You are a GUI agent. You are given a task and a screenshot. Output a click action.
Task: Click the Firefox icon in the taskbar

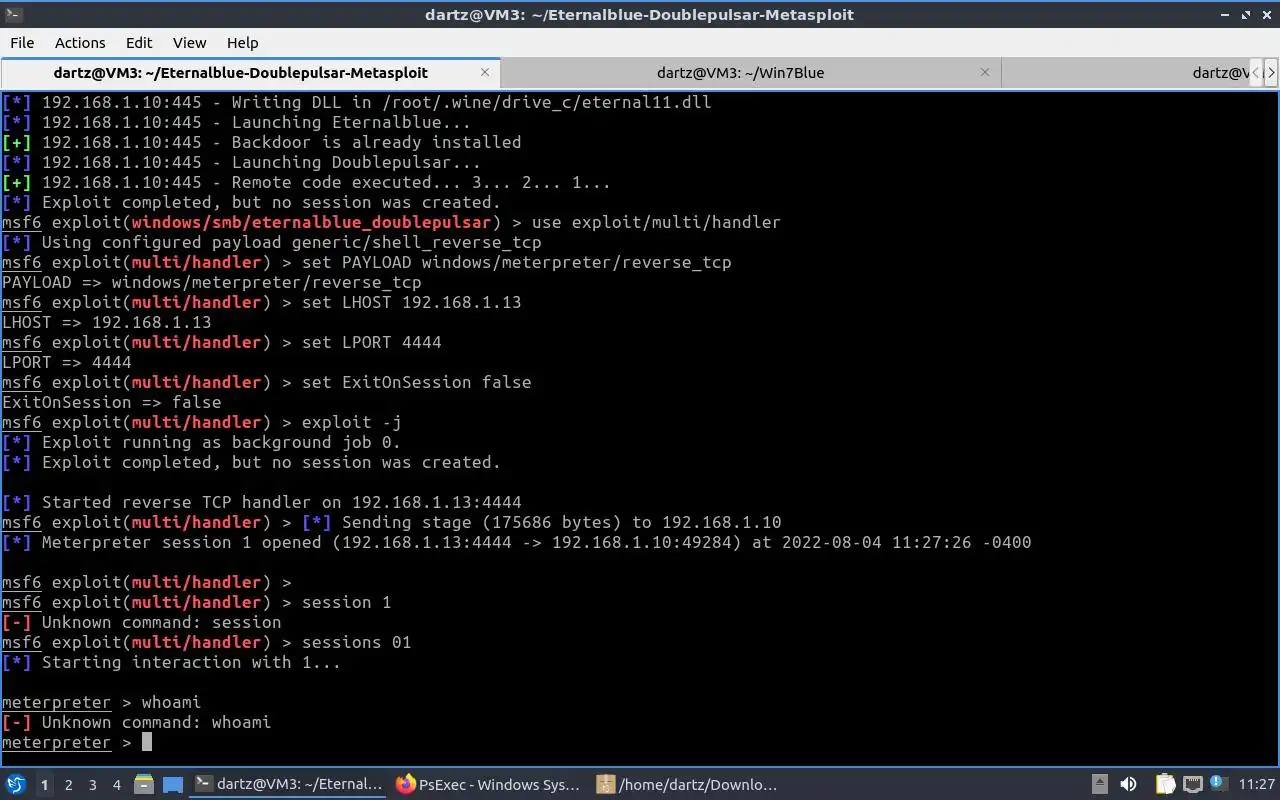pos(405,785)
